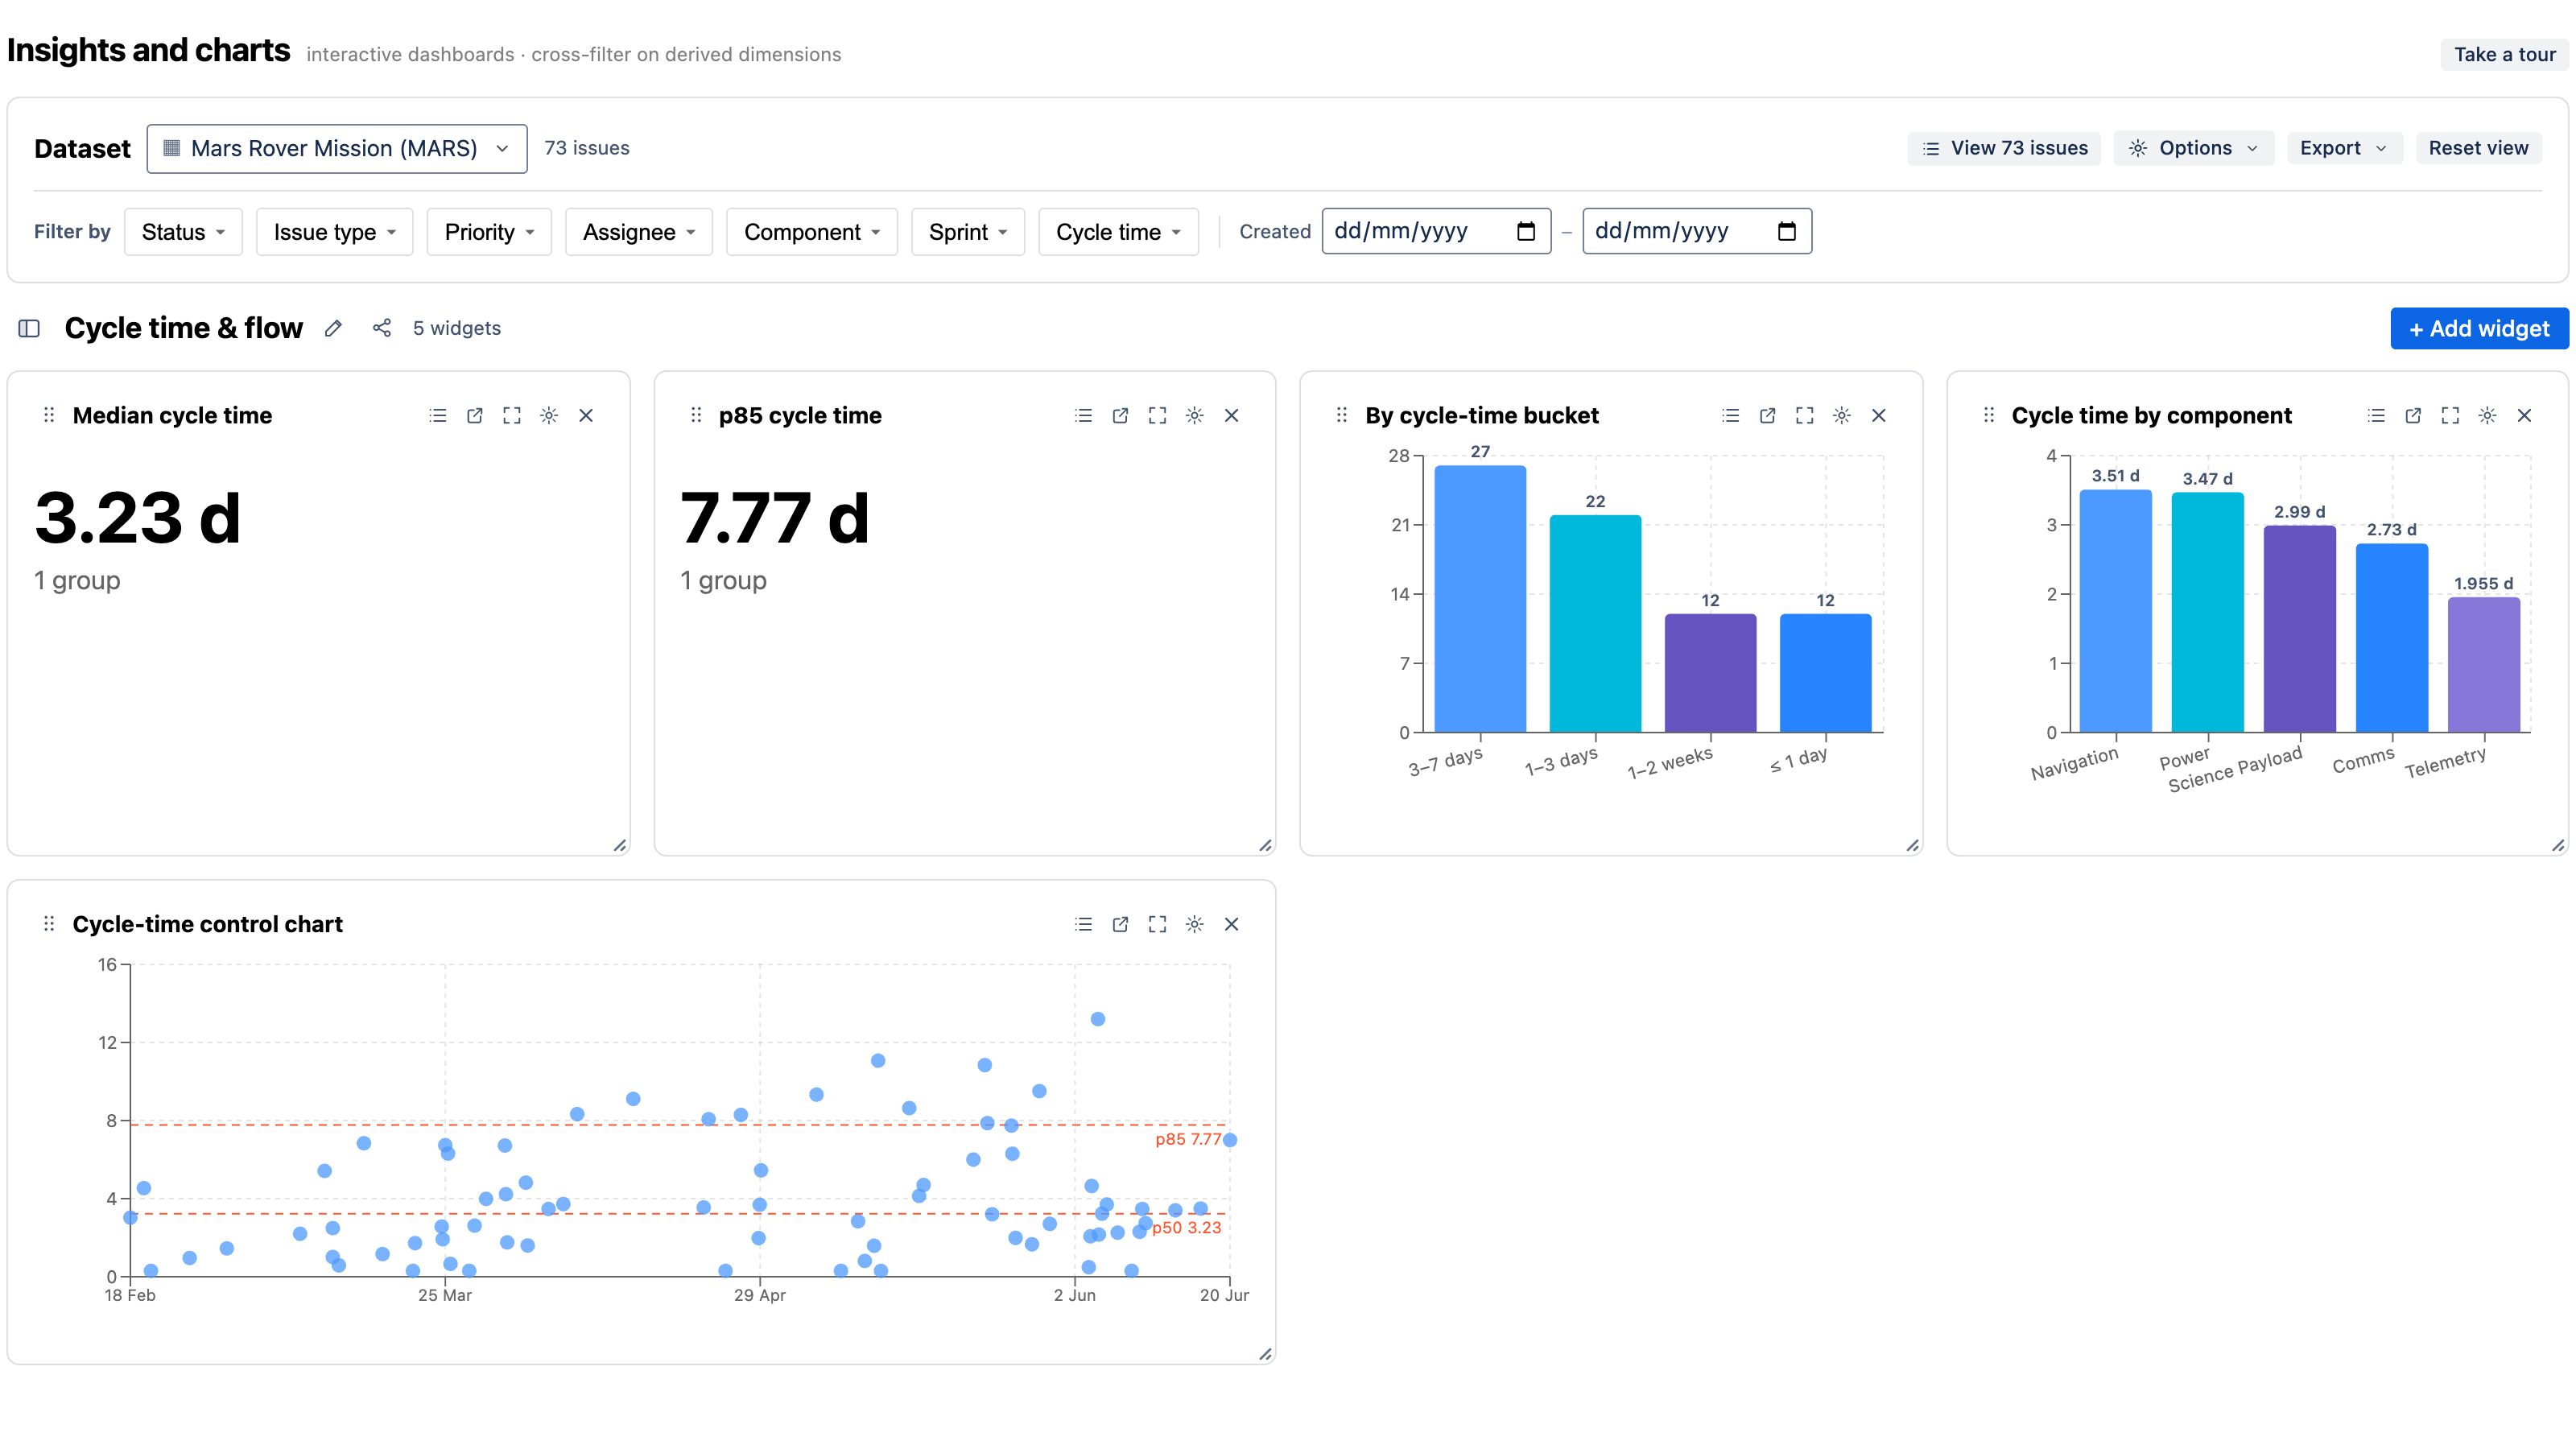2576x1449 pixels.
Task: Open the Export dropdown menu
Action: (2345, 148)
